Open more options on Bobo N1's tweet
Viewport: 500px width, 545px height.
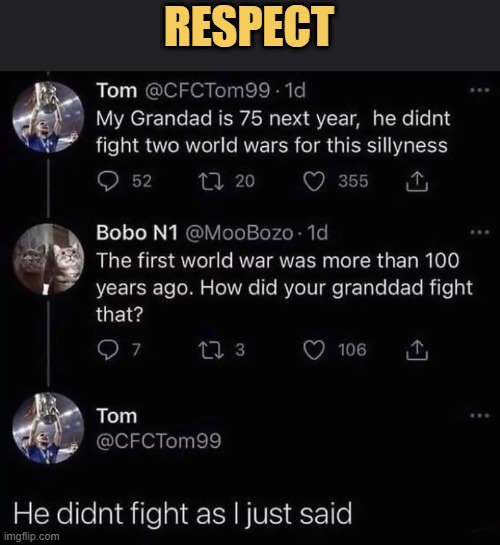click(480, 232)
